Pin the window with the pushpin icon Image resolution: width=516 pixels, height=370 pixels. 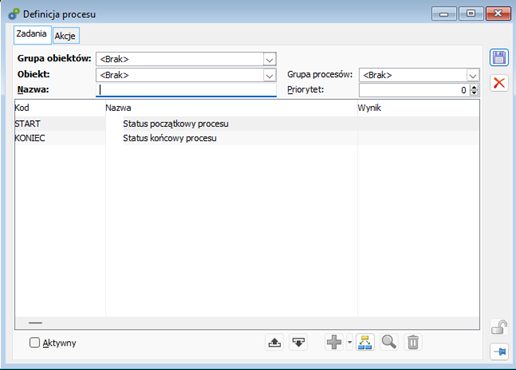click(499, 352)
